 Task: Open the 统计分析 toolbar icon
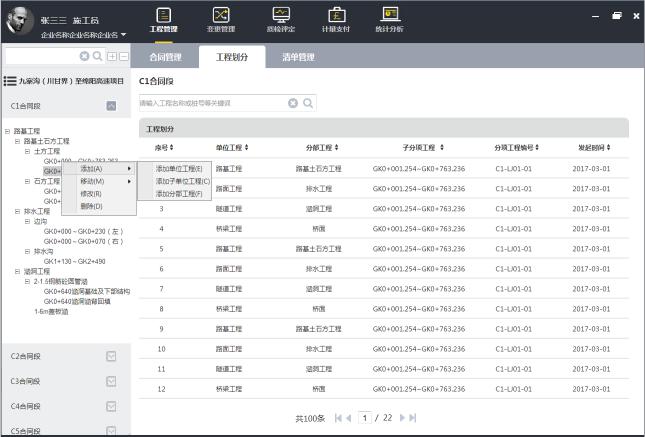tap(389, 20)
